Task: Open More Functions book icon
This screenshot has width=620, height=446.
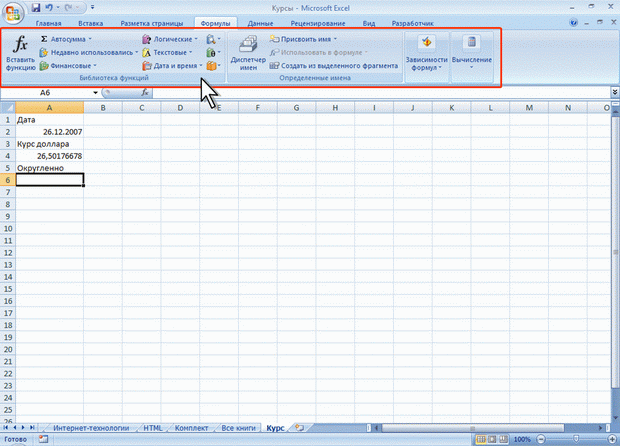Action: (213, 66)
